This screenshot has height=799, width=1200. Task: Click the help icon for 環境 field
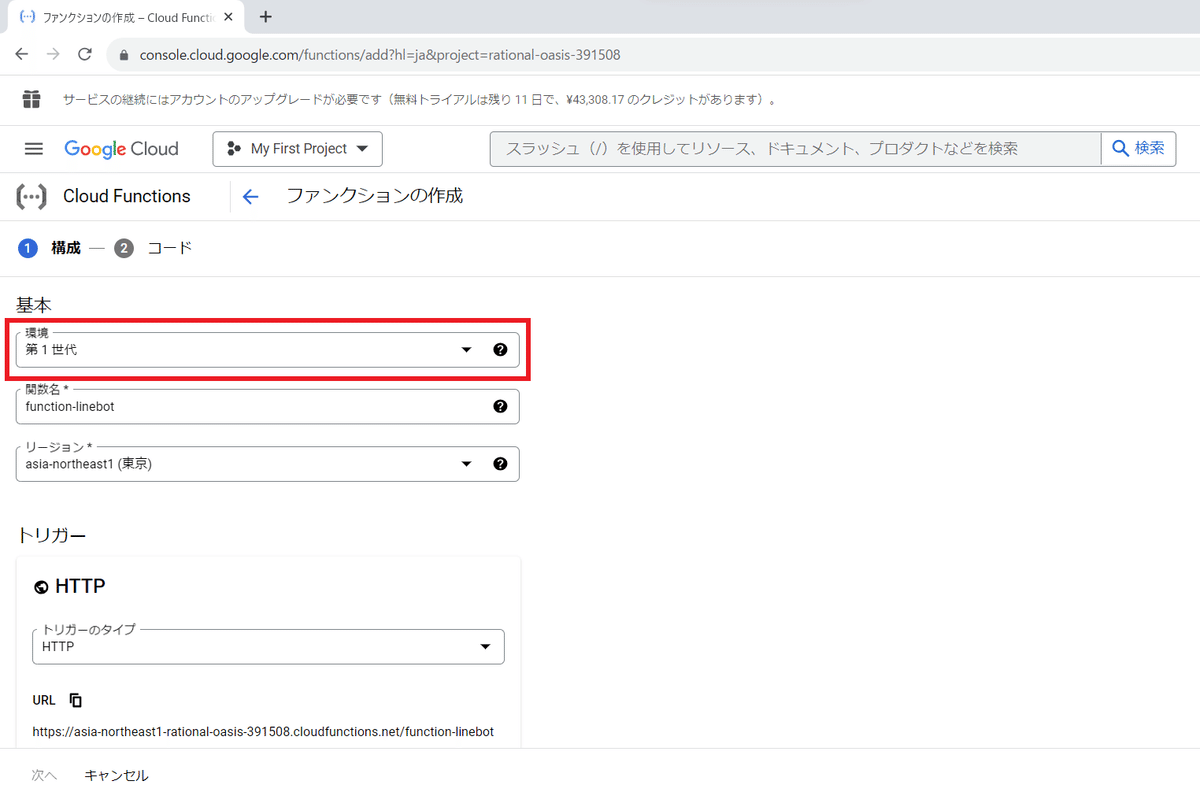[500, 350]
